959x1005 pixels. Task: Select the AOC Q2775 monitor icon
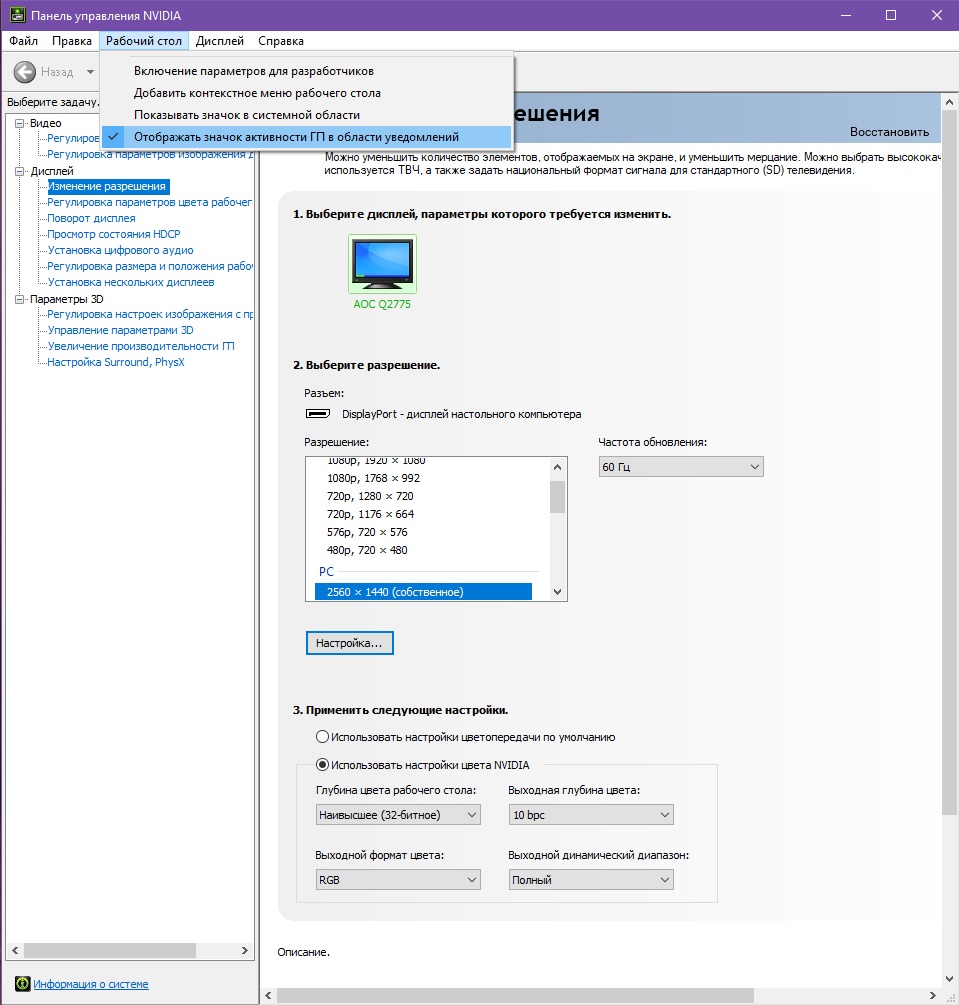coord(382,263)
